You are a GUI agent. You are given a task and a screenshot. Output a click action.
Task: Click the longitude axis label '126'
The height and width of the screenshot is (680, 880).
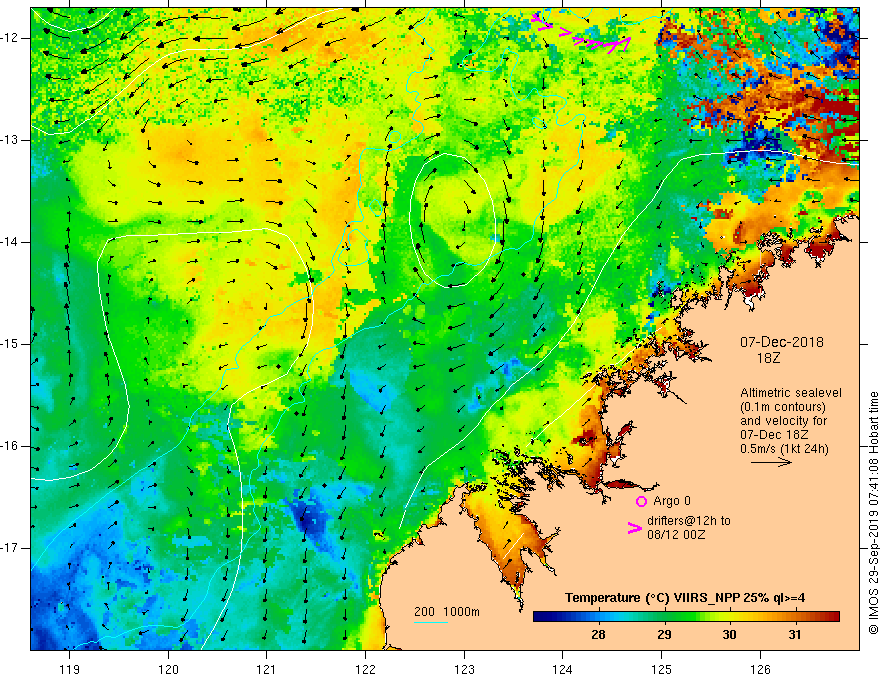760,669
